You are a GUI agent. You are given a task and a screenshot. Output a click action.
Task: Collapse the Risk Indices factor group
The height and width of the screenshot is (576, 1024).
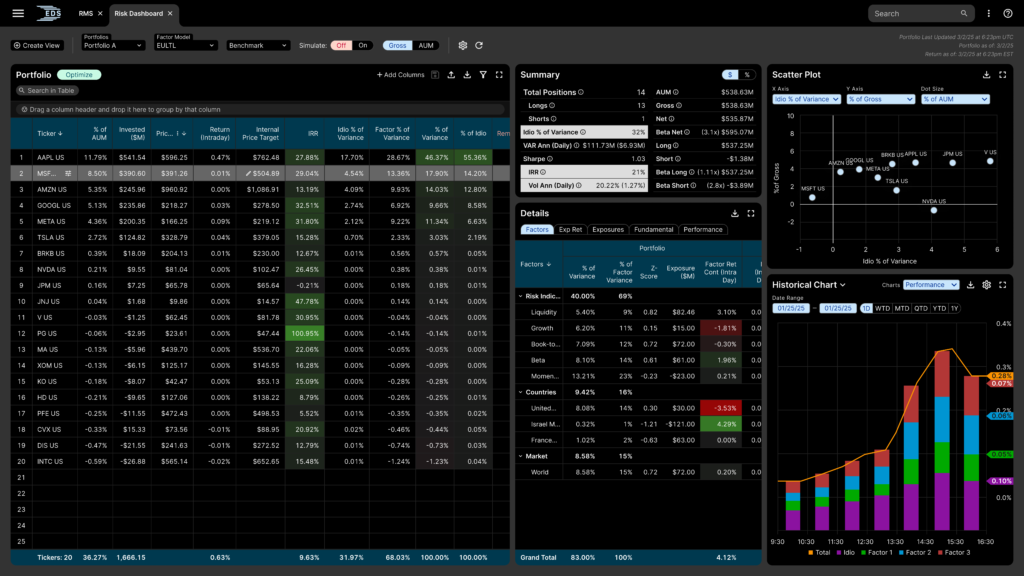click(520, 296)
